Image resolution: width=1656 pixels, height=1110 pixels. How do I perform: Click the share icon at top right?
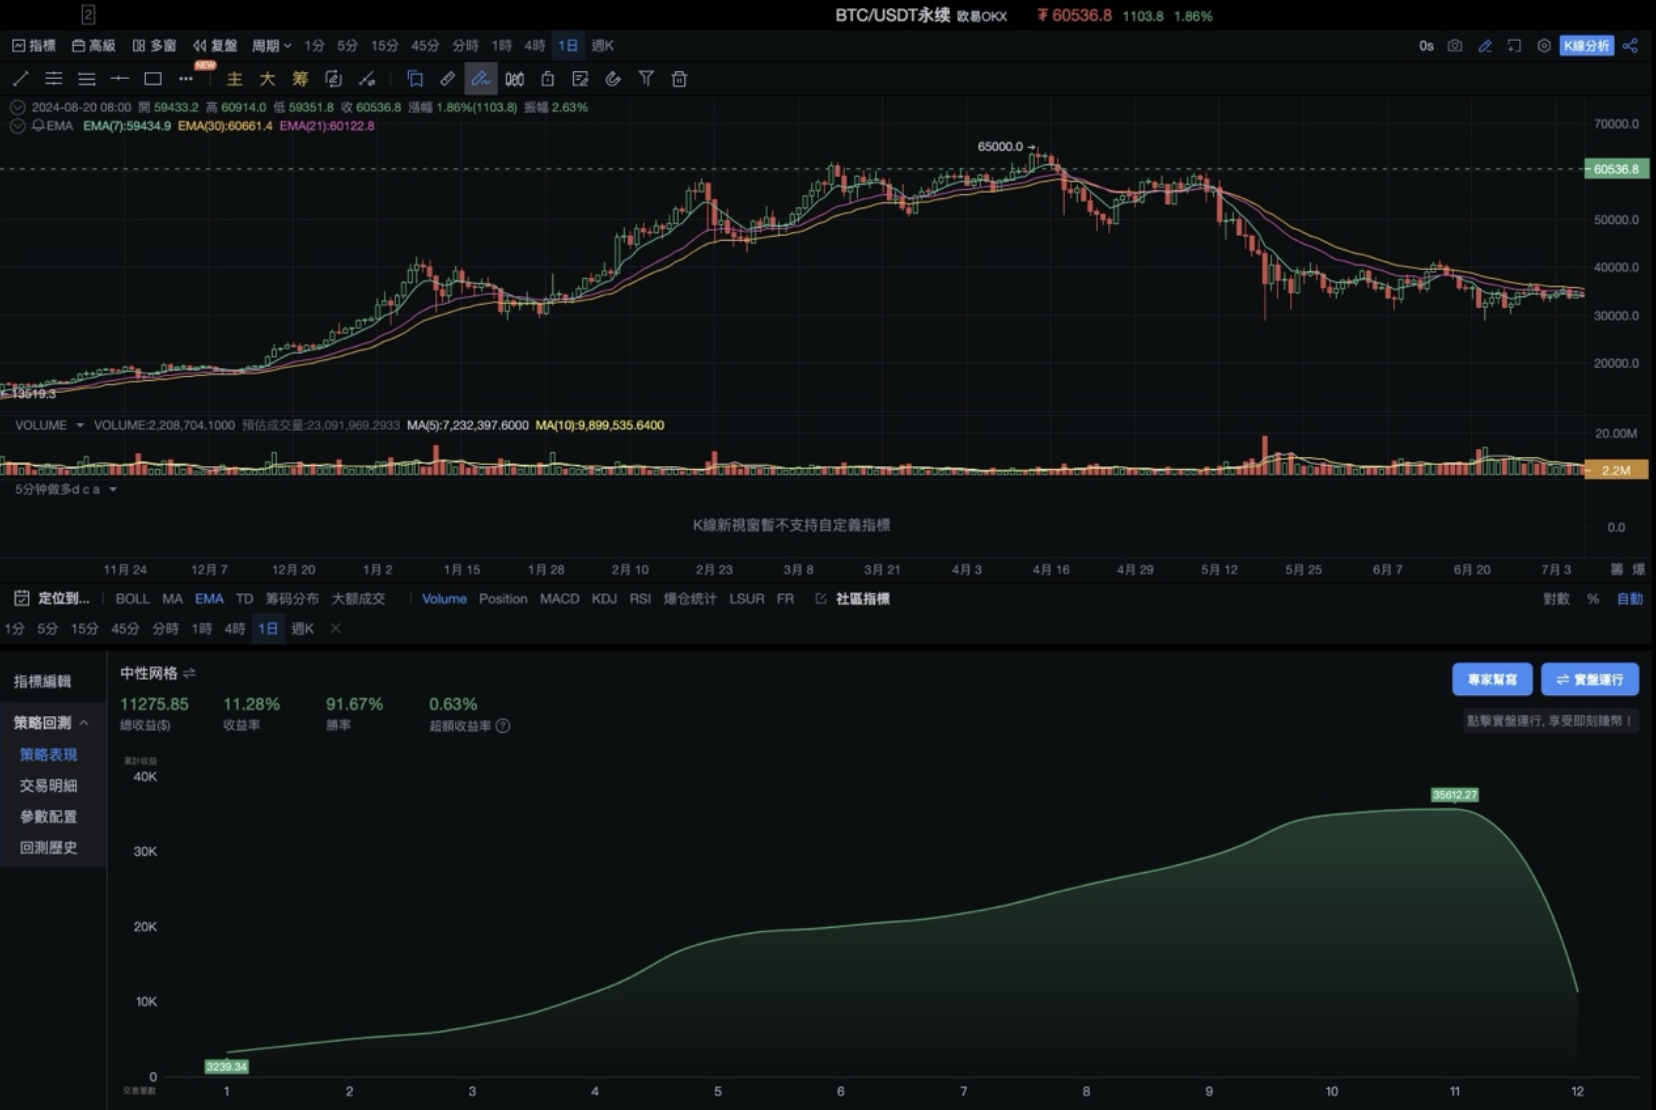(x=1630, y=46)
